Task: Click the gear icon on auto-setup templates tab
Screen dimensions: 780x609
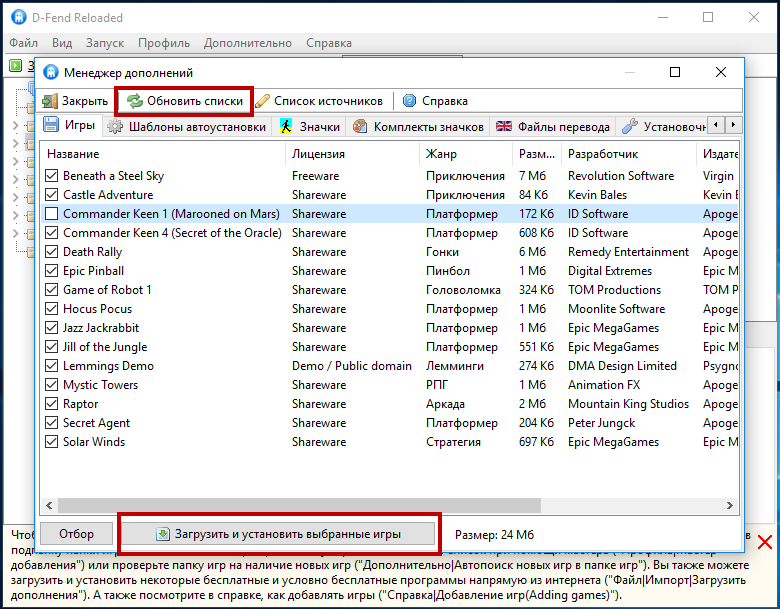Action: pos(115,127)
